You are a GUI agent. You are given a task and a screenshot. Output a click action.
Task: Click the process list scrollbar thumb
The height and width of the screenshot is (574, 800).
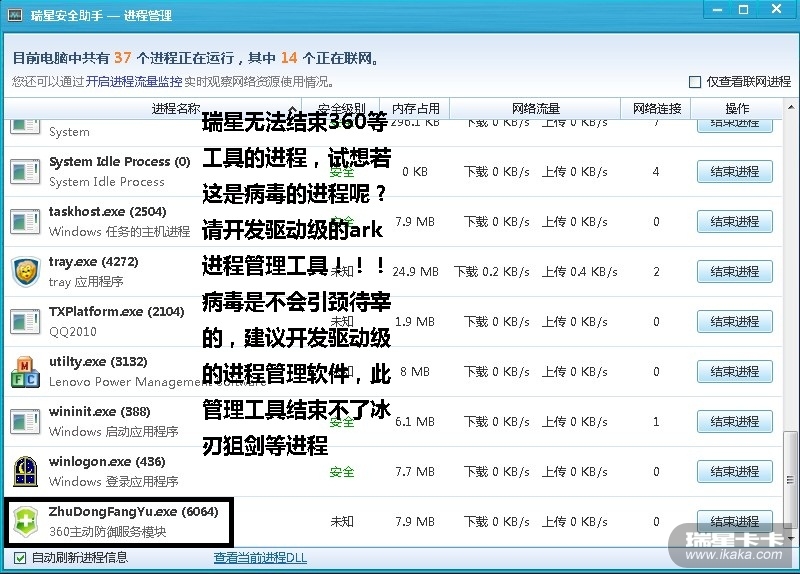(x=791, y=480)
